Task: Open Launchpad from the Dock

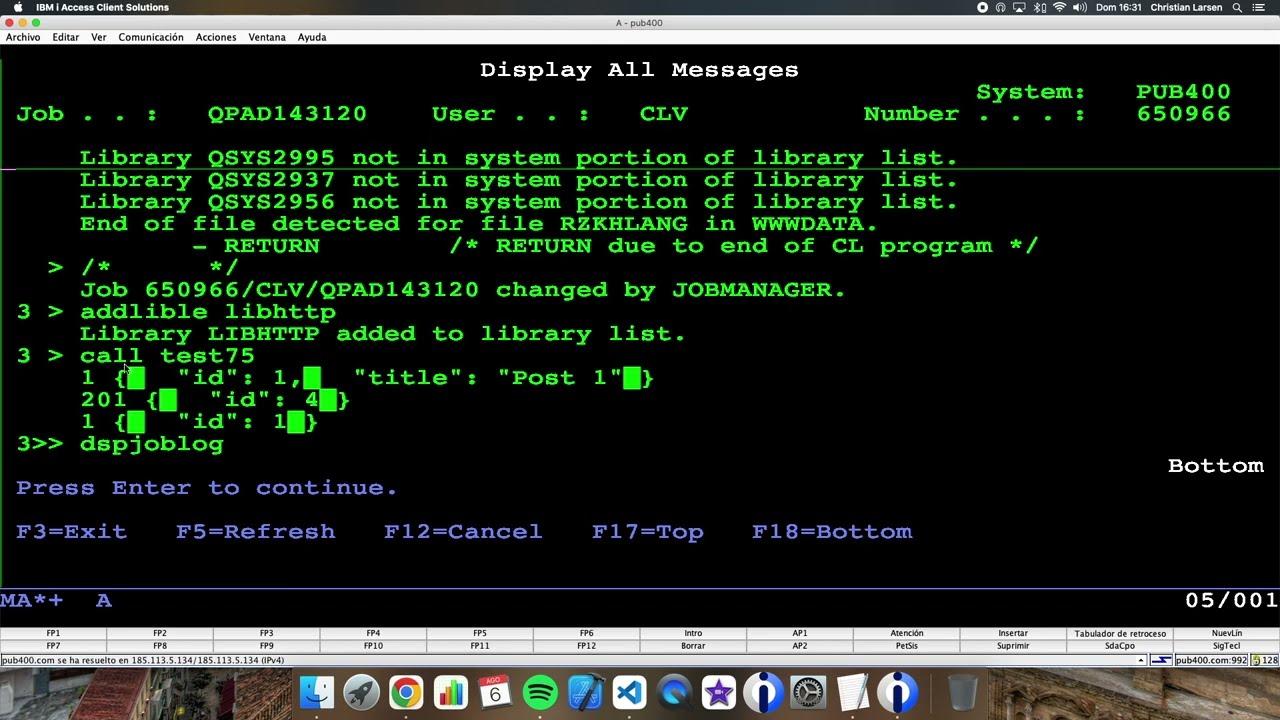Action: [x=361, y=692]
